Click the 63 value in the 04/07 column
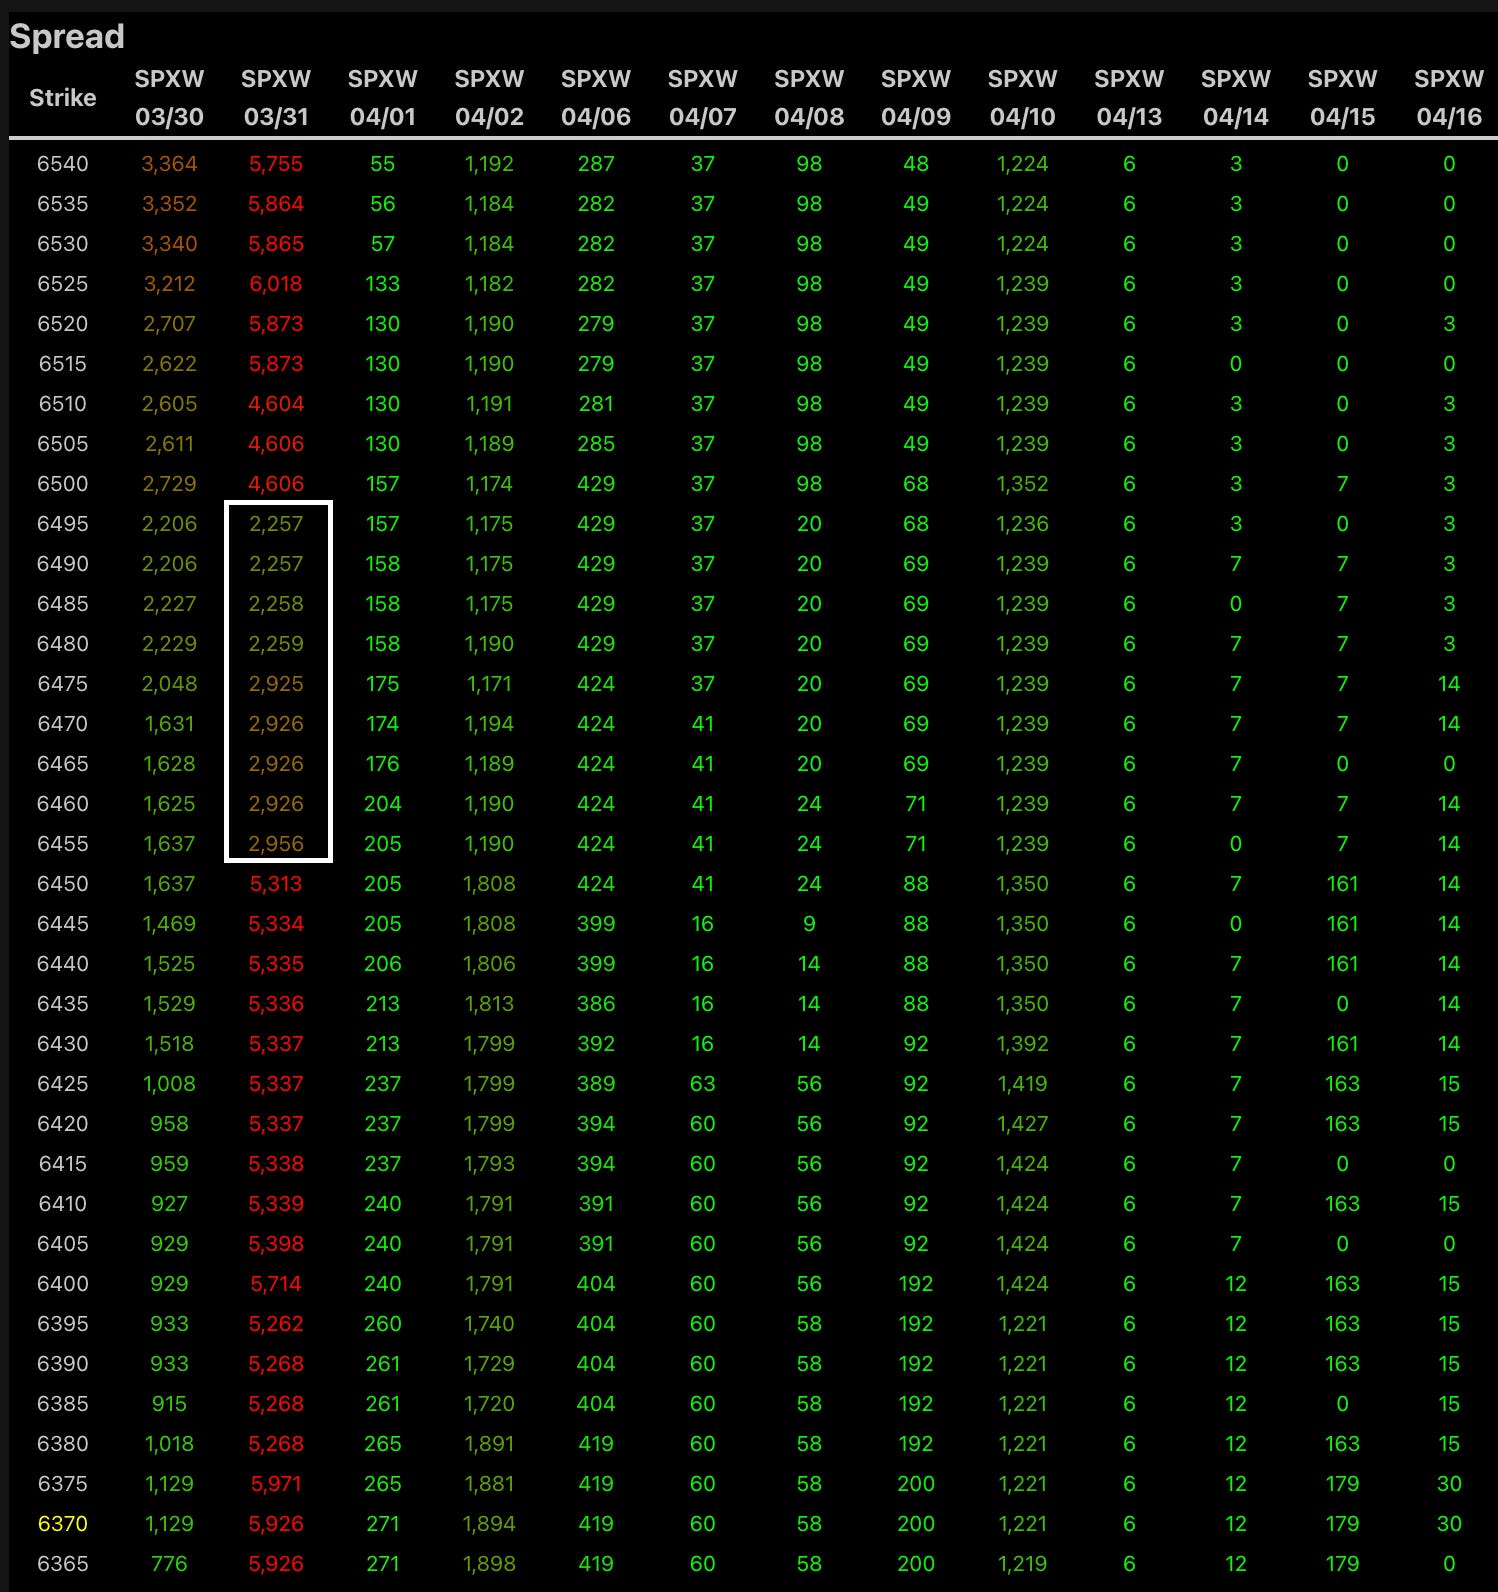 pos(703,1084)
